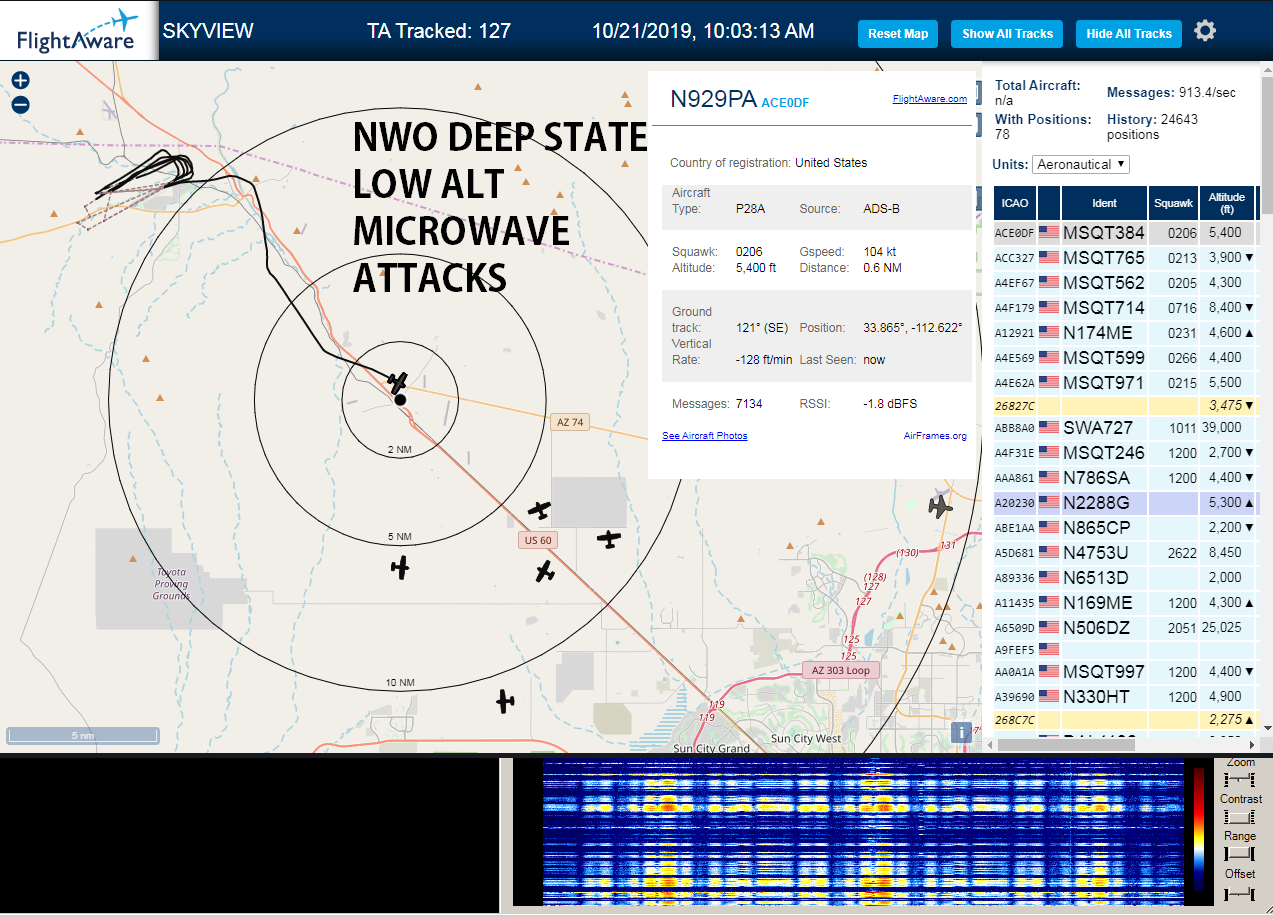Click Show All Tracks button

pyautogui.click(x=1007, y=33)
